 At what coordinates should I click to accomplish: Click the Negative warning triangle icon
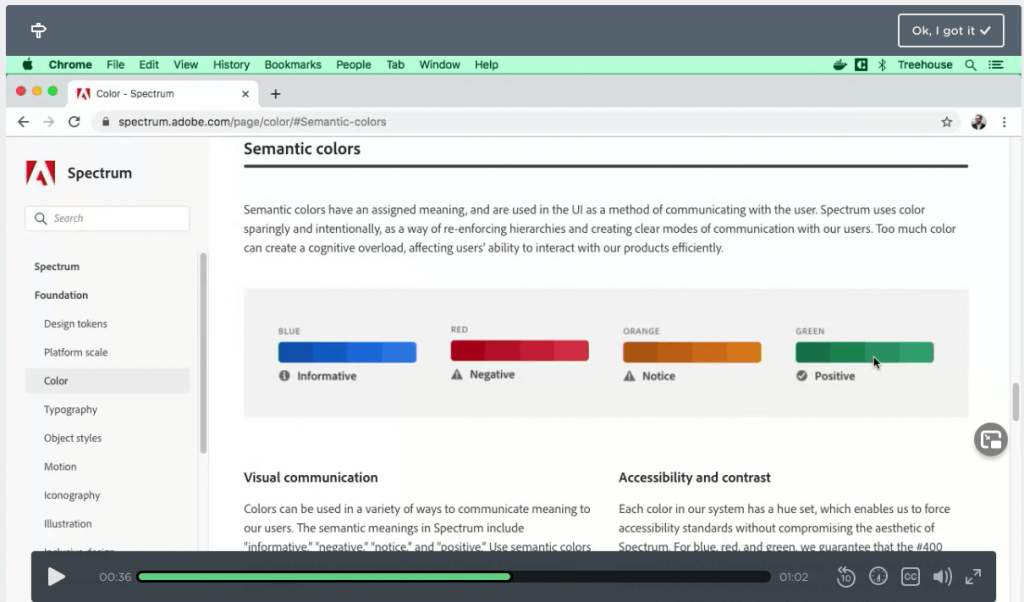[x=457, y=375]
